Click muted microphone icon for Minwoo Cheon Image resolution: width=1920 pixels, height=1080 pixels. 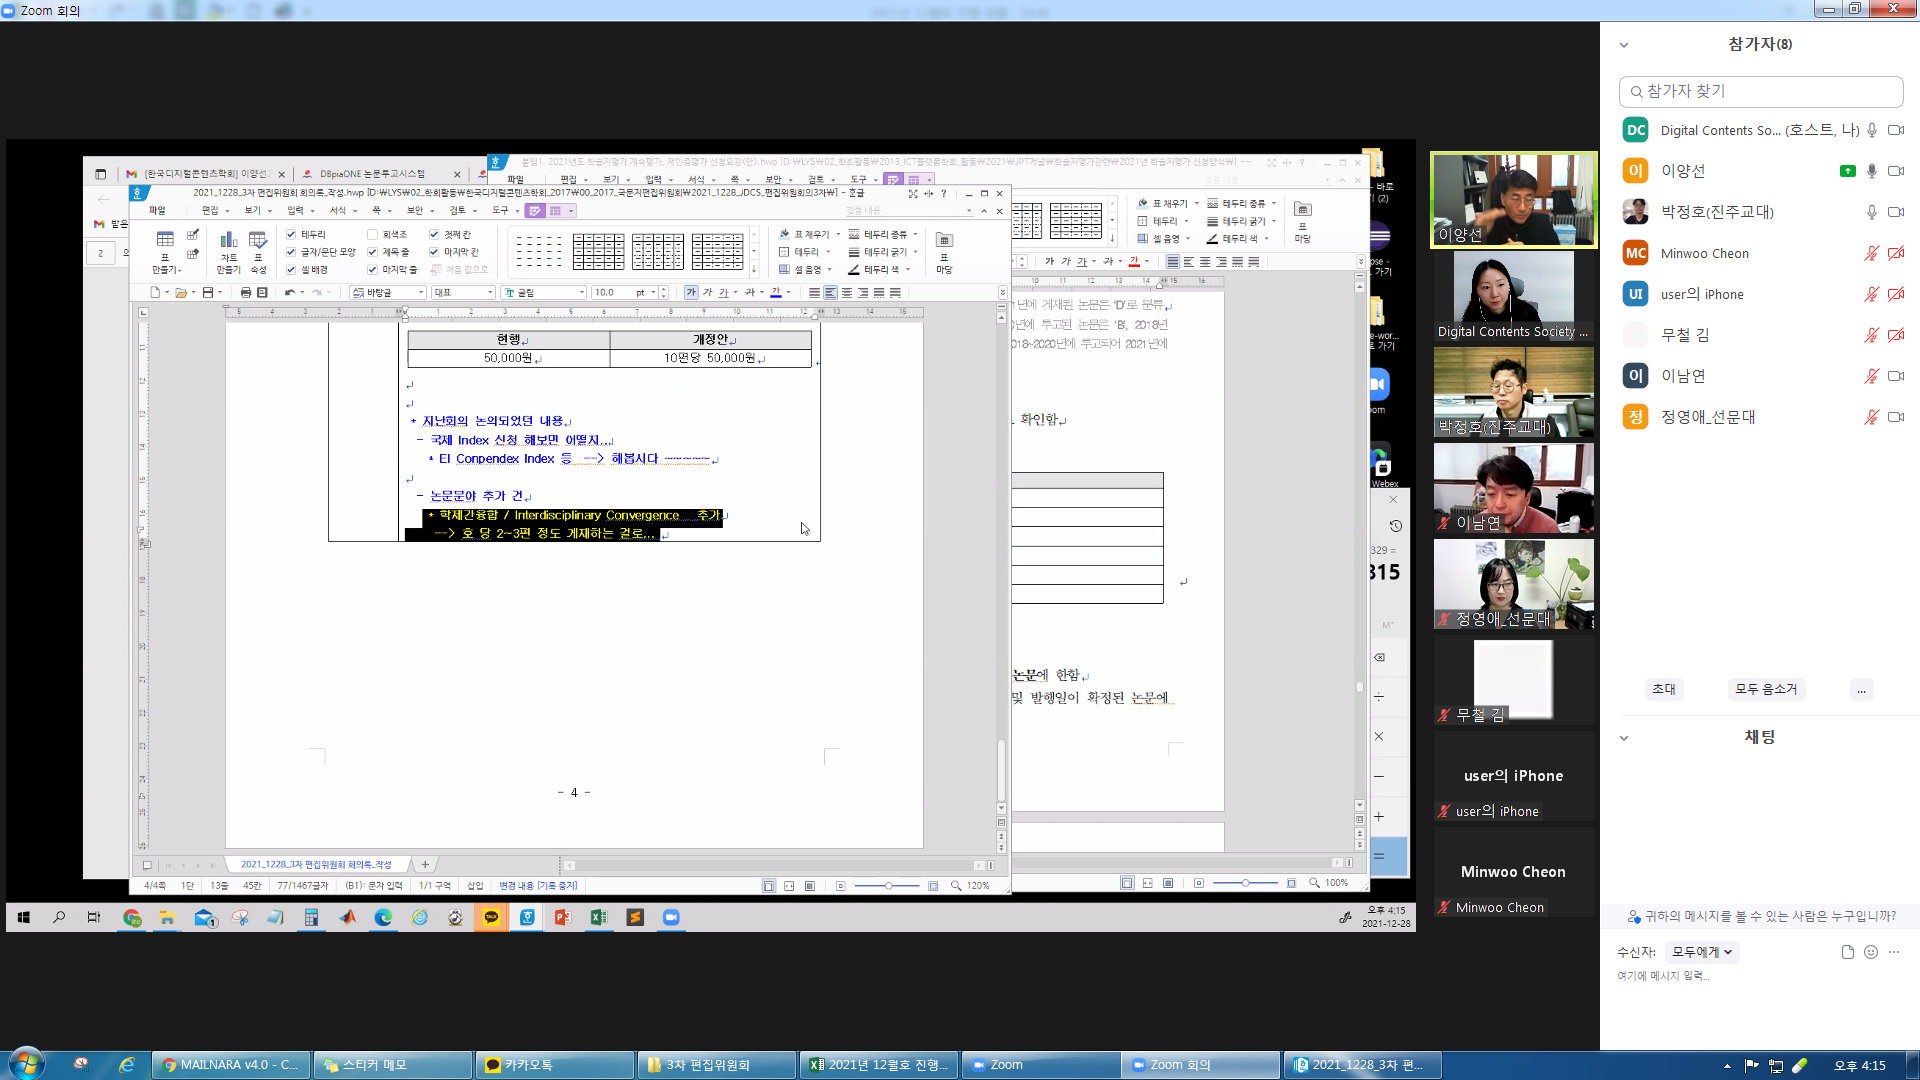(1872, 253)
